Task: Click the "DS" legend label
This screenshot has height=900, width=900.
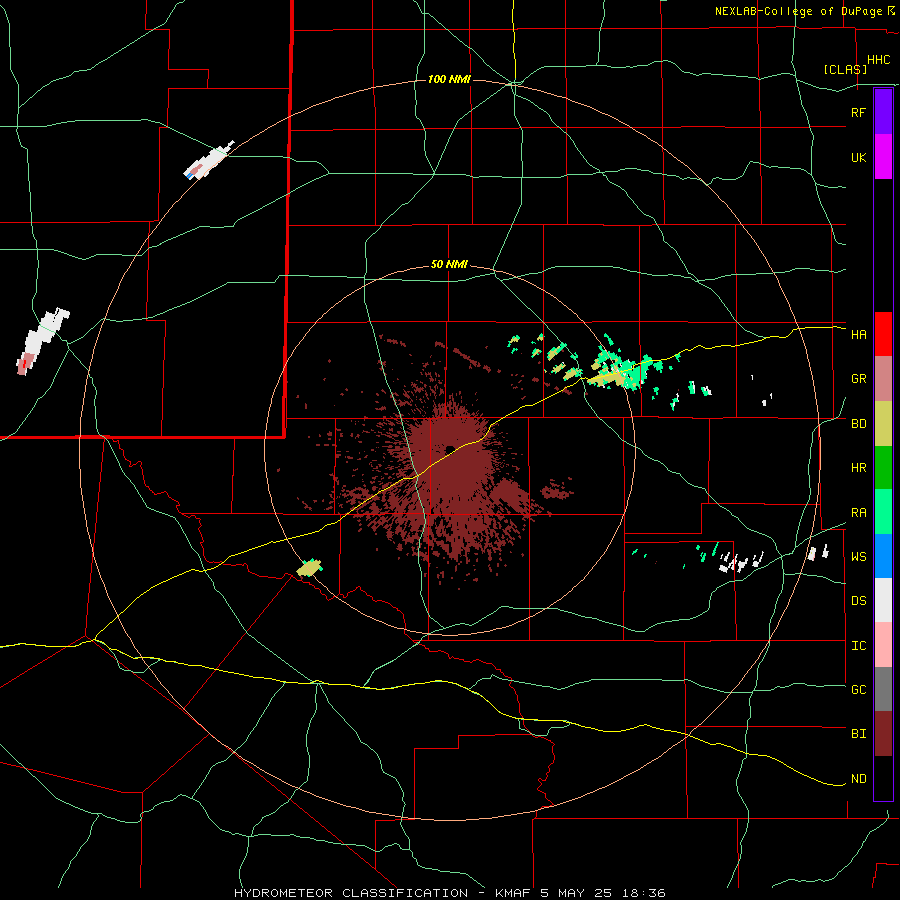Action: tap(858, 601)
